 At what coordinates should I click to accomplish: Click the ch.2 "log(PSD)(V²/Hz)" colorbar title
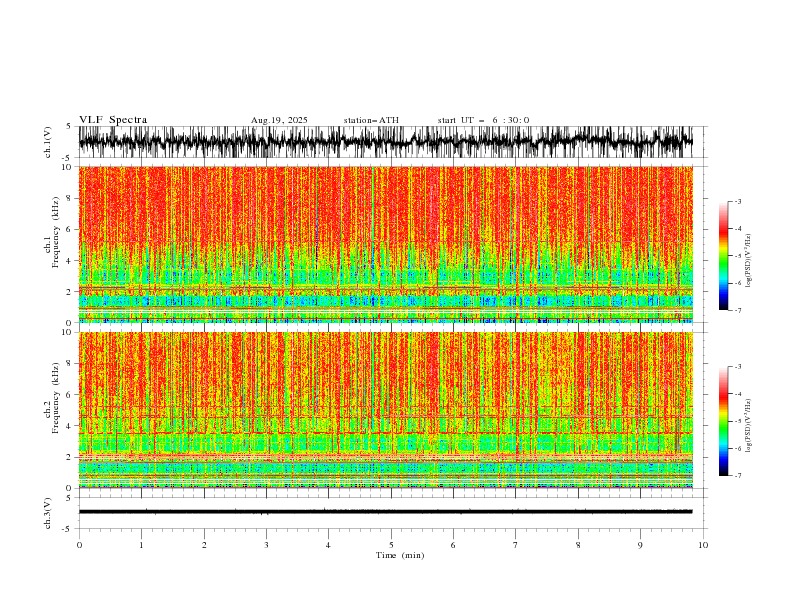click(x=749, y=426)
